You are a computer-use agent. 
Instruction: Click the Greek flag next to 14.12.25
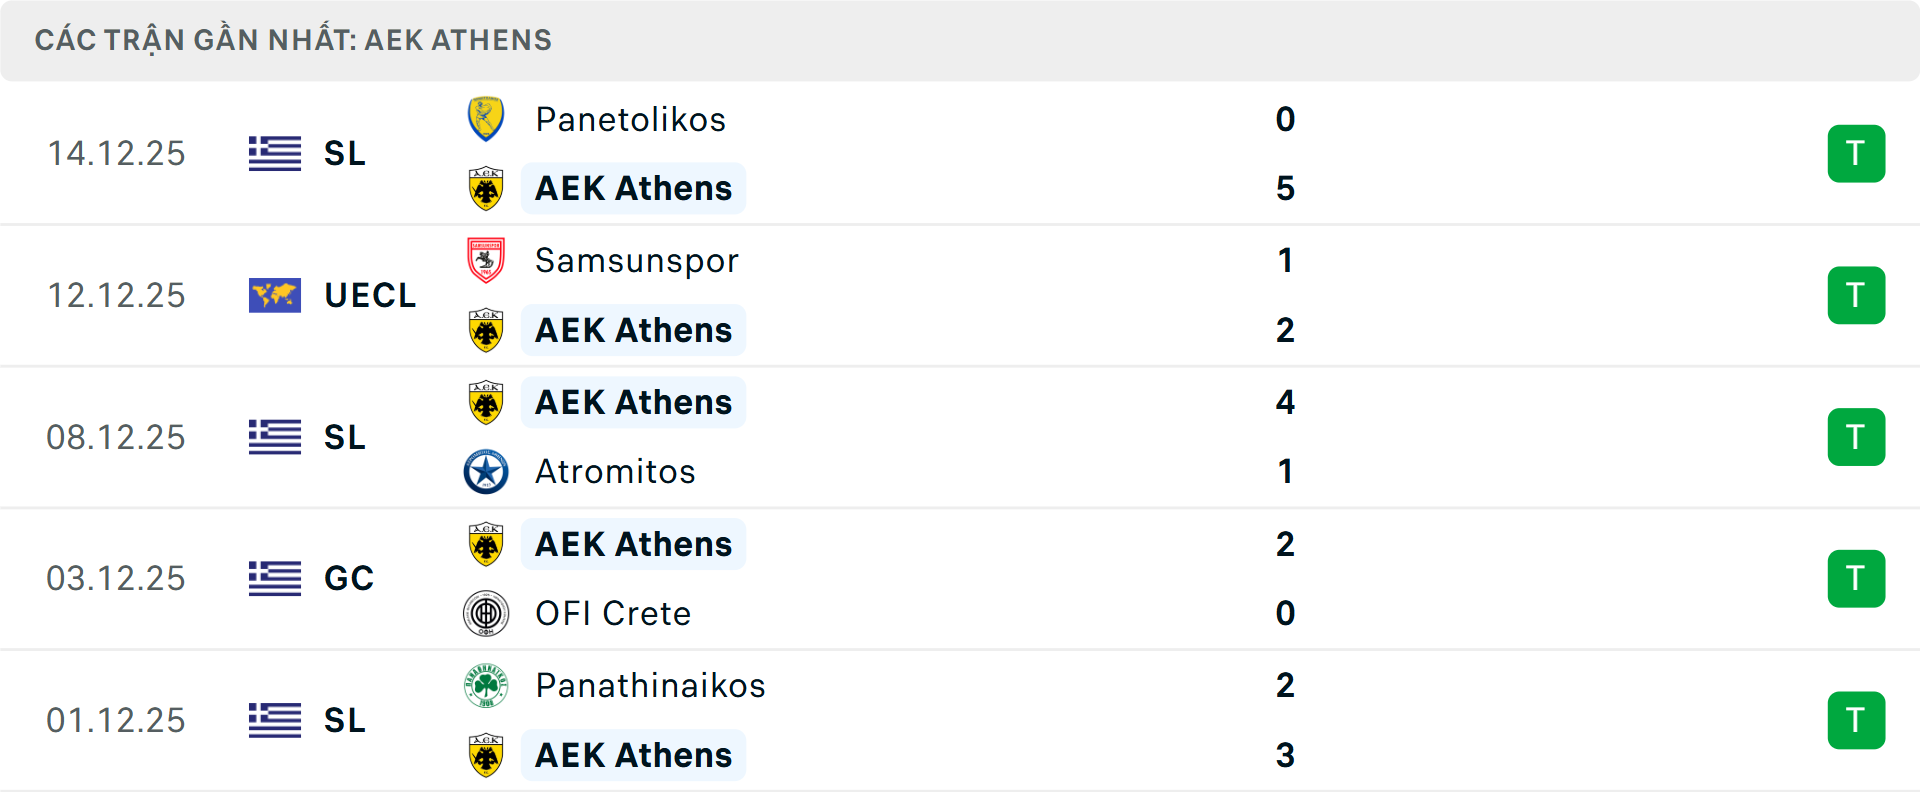tap(274, 153)
